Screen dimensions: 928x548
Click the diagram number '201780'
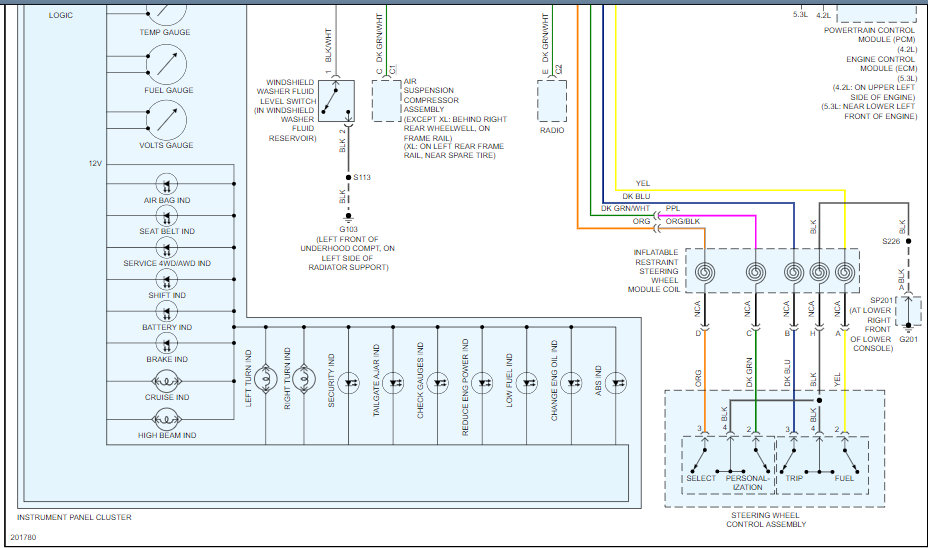(24, 537)
